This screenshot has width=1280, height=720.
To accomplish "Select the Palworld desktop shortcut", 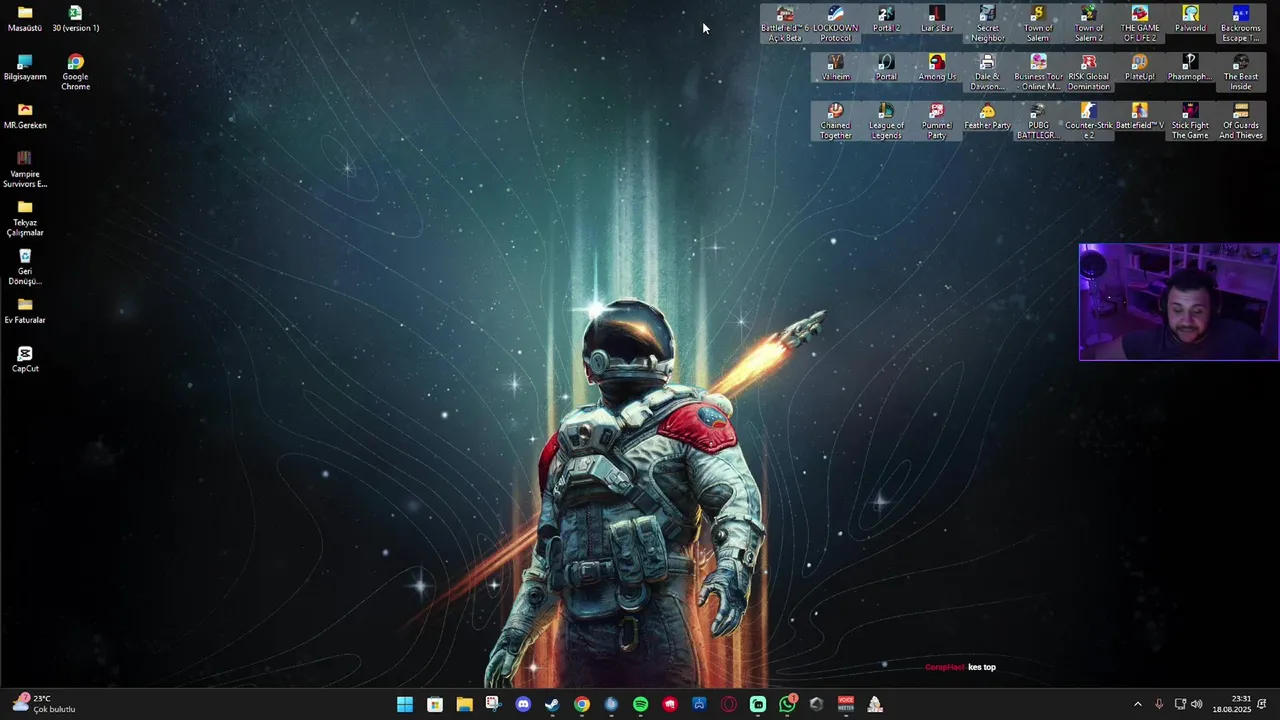I will 1190,19.
